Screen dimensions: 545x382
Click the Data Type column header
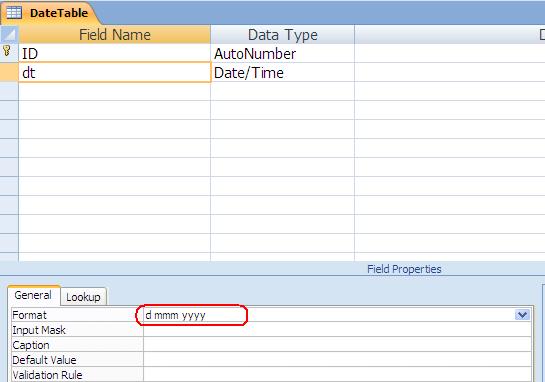(283, 34)
